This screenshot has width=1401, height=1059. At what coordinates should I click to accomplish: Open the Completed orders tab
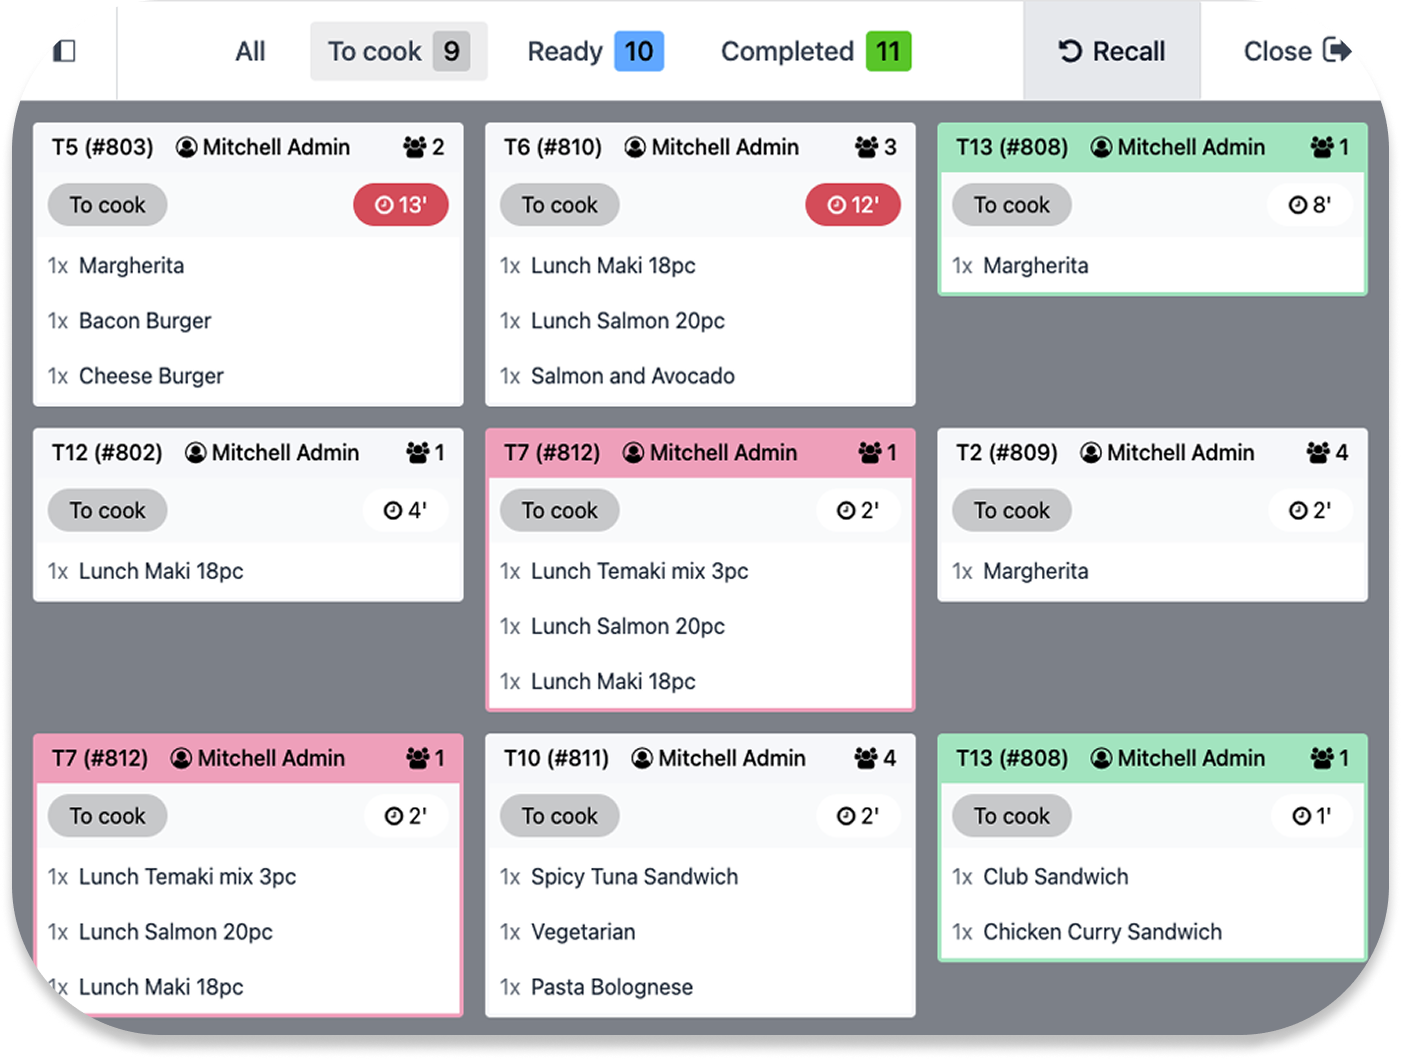[x=815, y=51]
